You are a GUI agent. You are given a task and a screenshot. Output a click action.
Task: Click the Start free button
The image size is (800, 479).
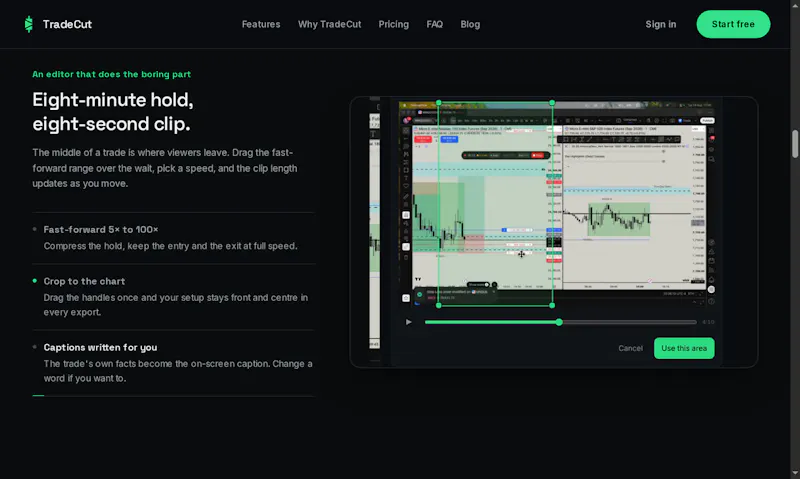click(733, 24)
